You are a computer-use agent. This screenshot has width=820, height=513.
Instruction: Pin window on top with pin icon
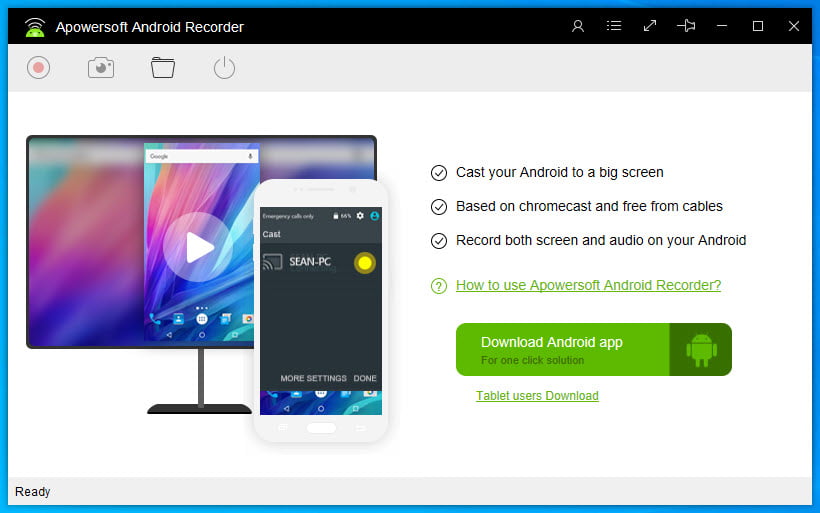686,26
